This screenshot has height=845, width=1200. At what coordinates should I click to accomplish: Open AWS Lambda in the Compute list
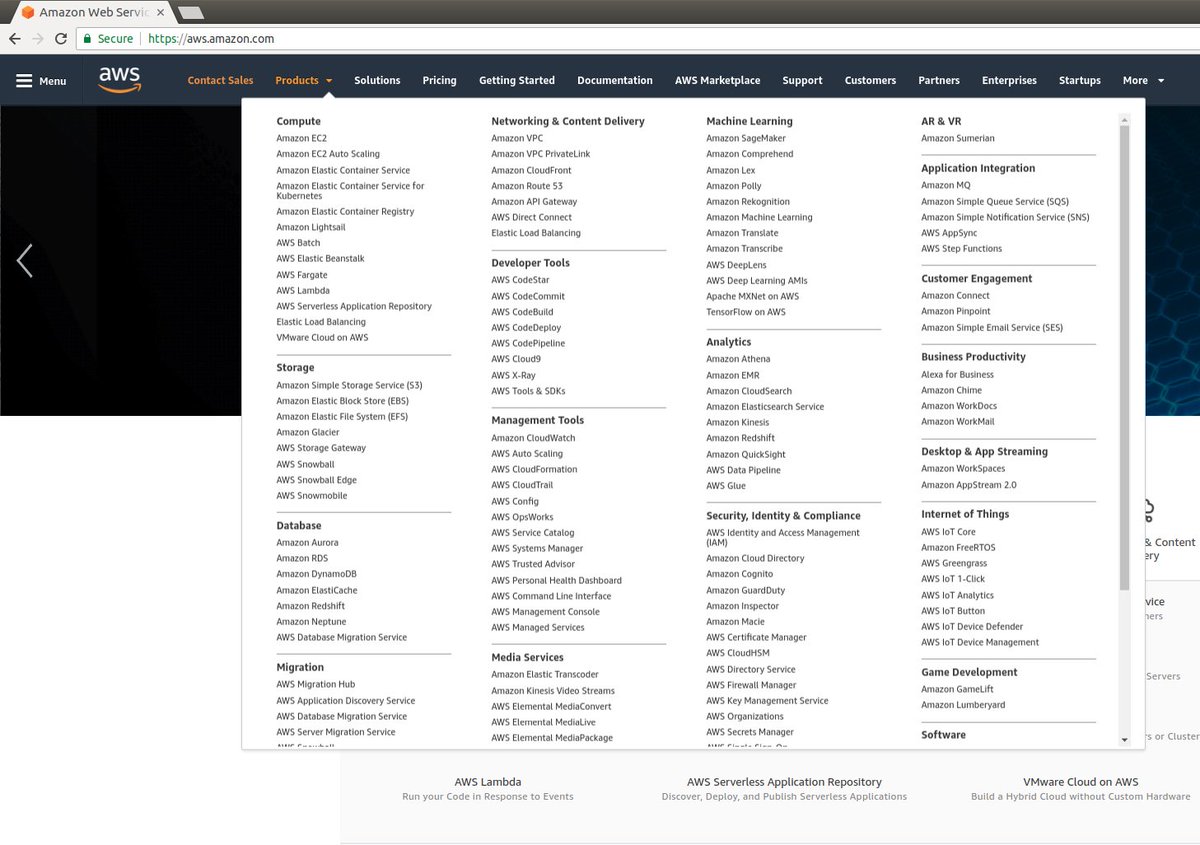(x=303, y=290)
